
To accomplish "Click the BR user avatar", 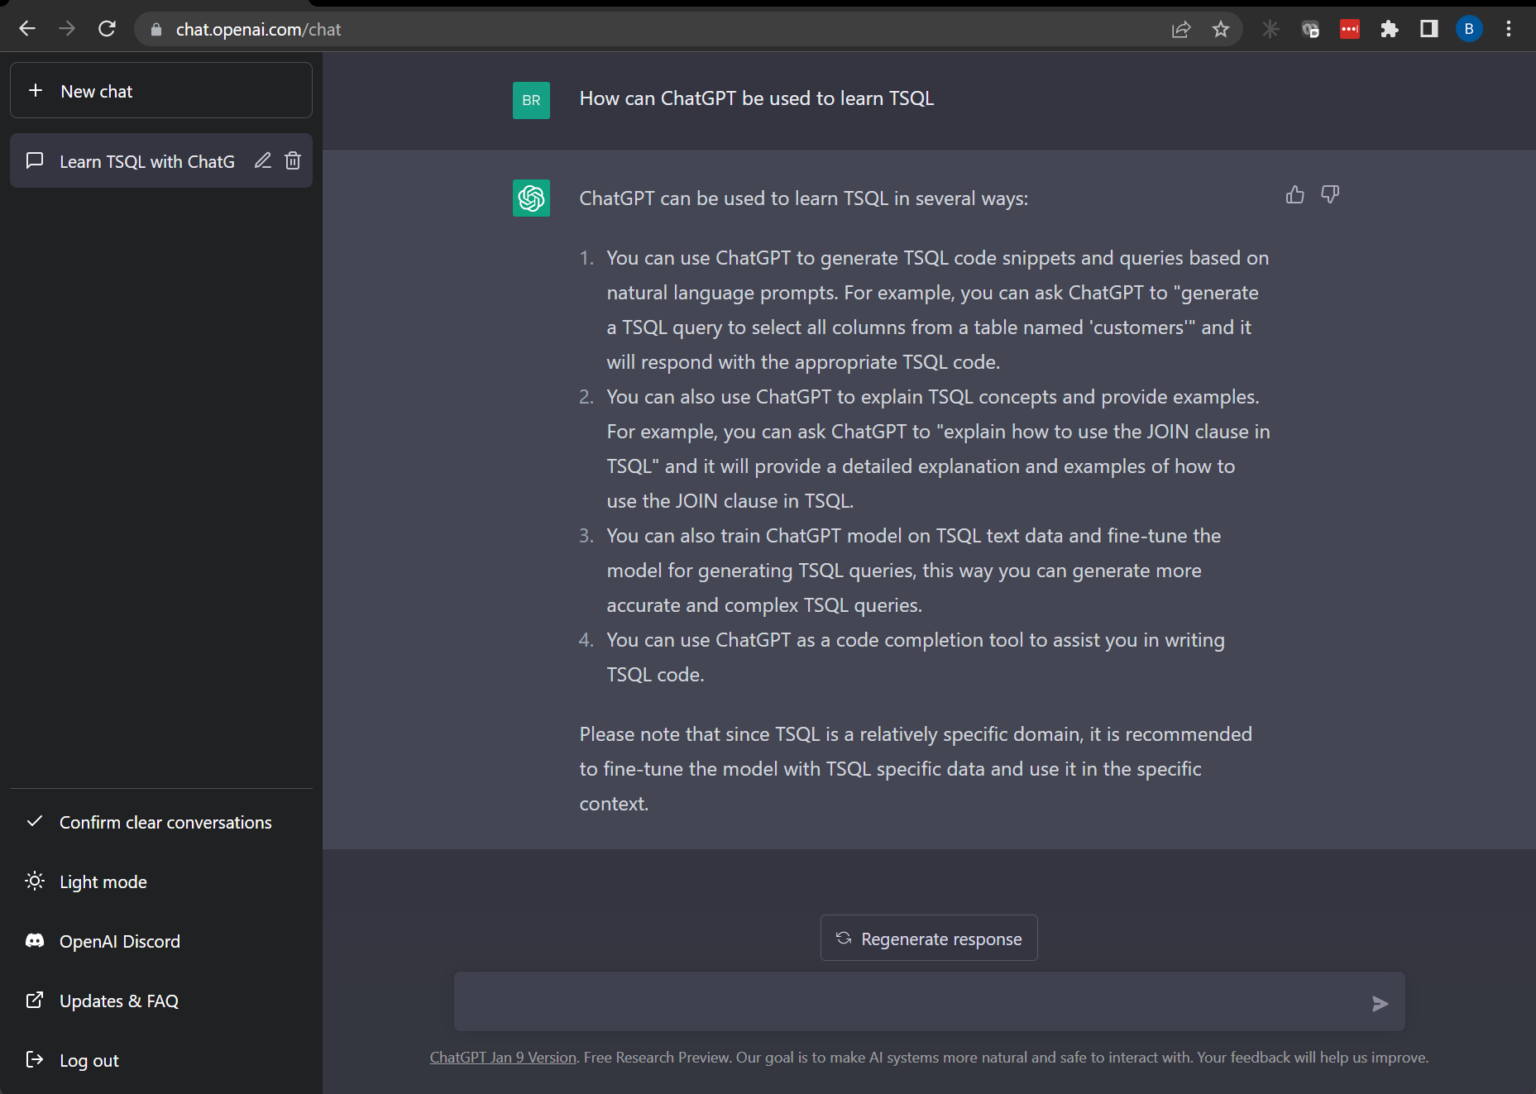I will (531, 100).
